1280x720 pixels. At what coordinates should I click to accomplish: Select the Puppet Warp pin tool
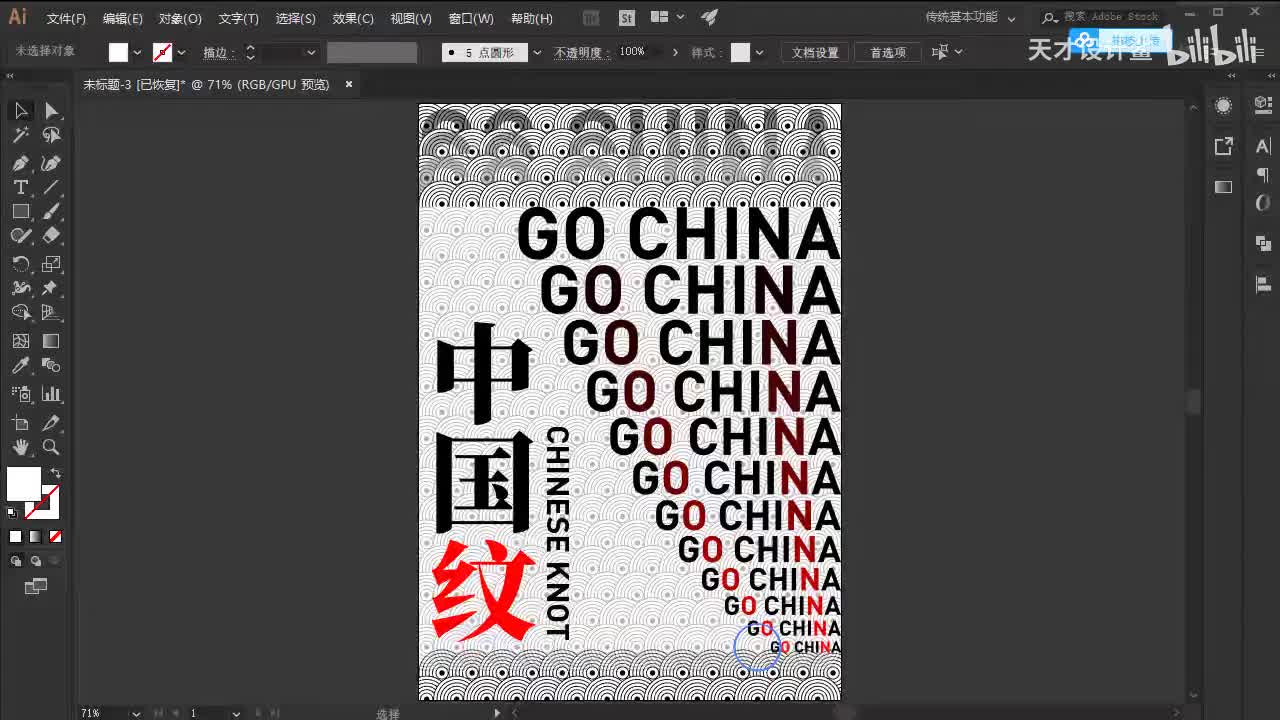point(51,288)
